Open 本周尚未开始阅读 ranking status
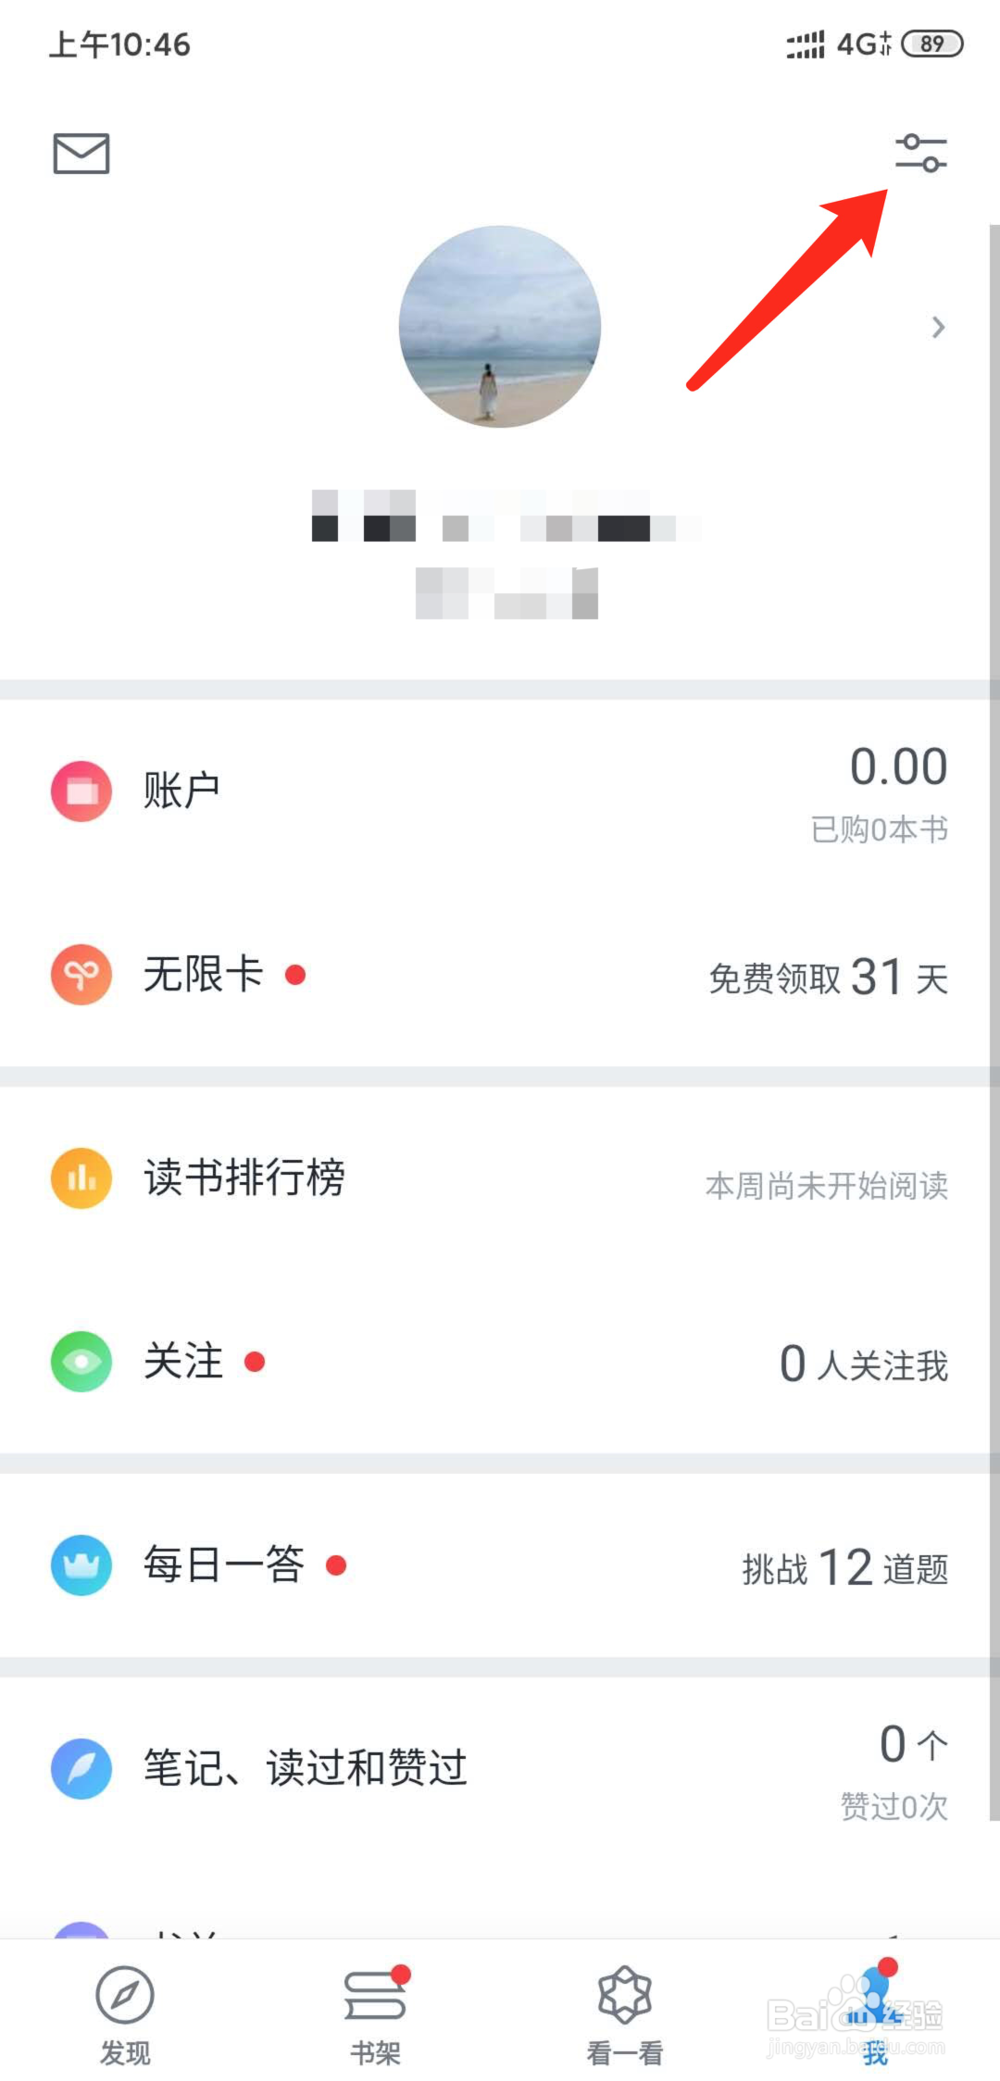 826,1185
